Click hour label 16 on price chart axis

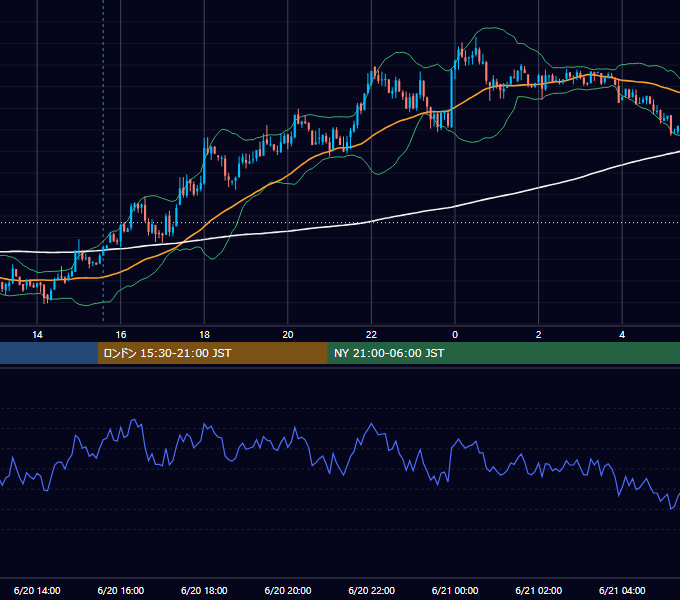pos(121,335)
